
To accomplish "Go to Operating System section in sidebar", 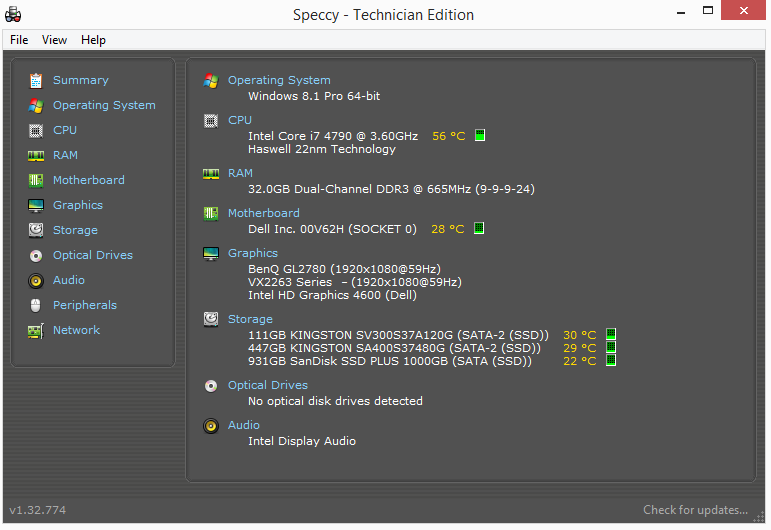I will (x=104, y=105).
